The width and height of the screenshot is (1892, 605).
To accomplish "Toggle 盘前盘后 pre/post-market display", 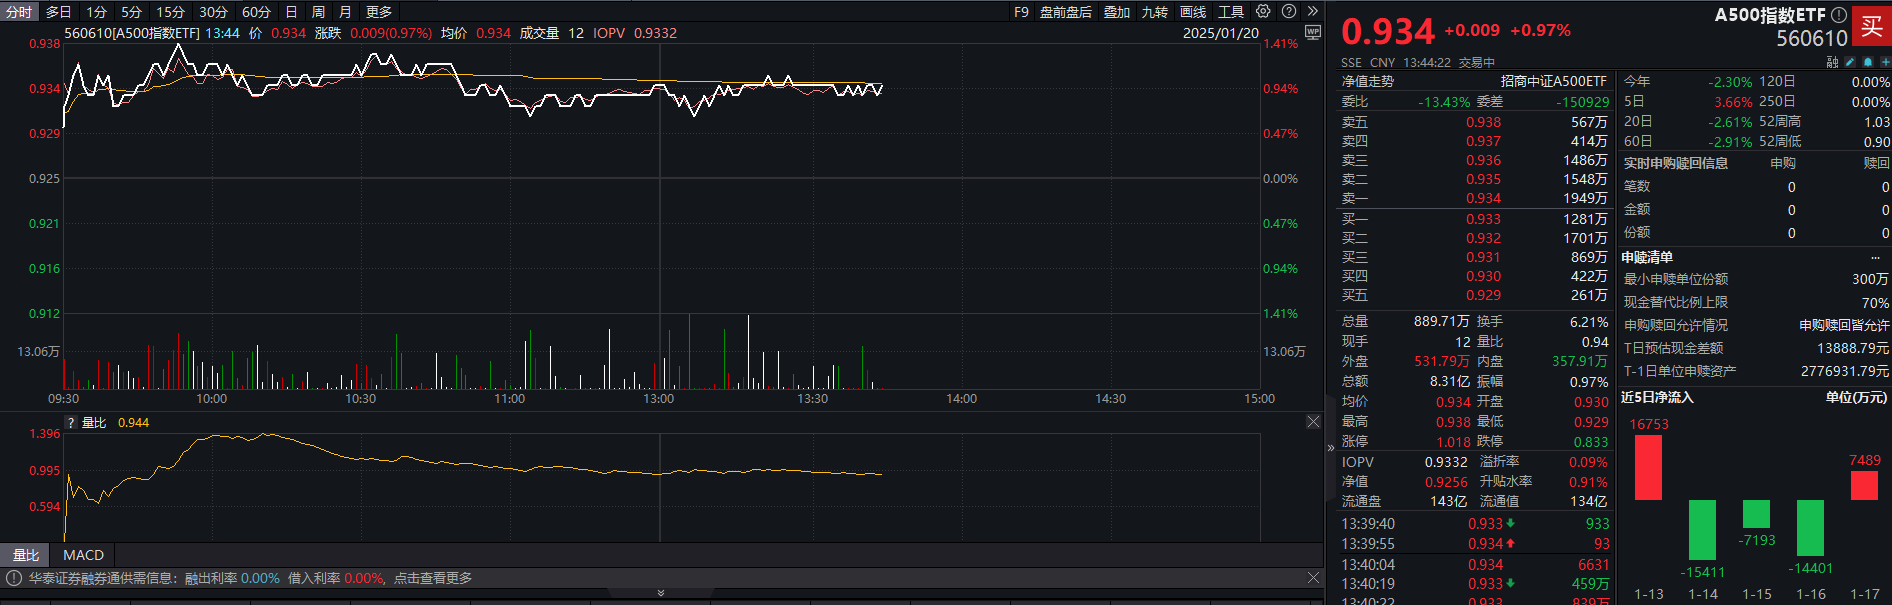I will [1065, 12].
